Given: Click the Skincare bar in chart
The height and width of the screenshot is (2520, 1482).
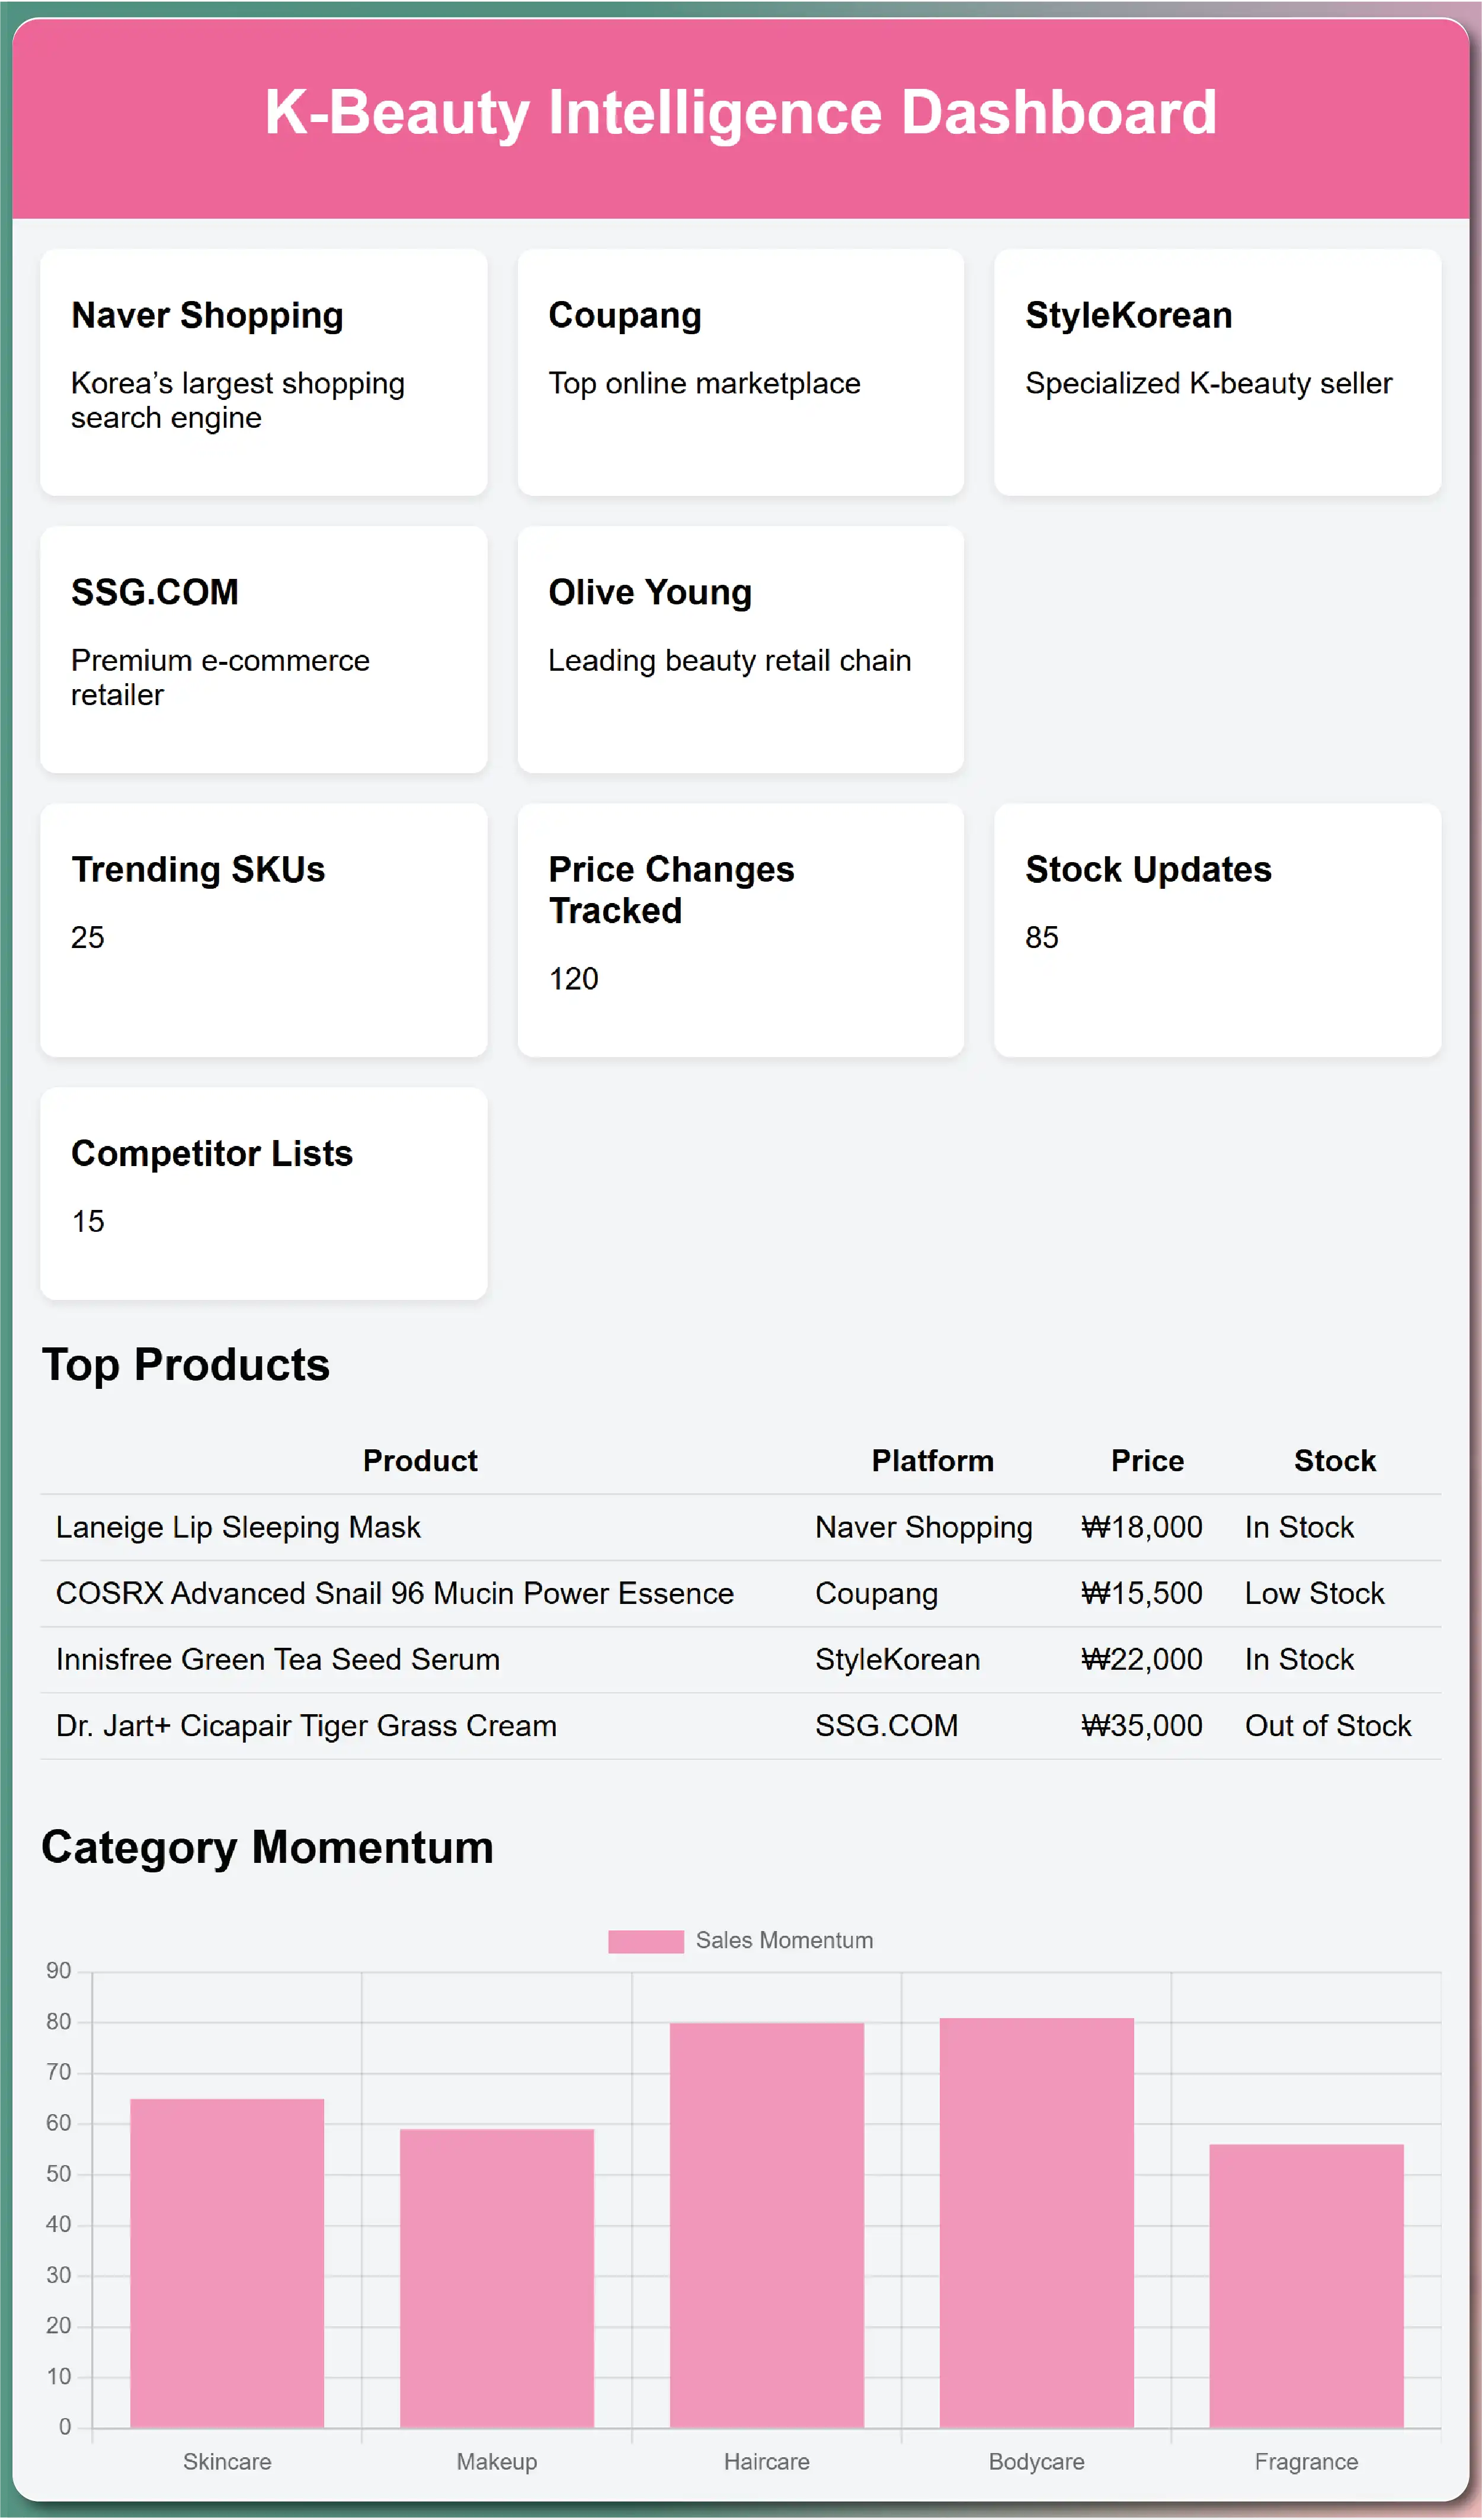Looking at the screenshot, I should coord(227,2262).
